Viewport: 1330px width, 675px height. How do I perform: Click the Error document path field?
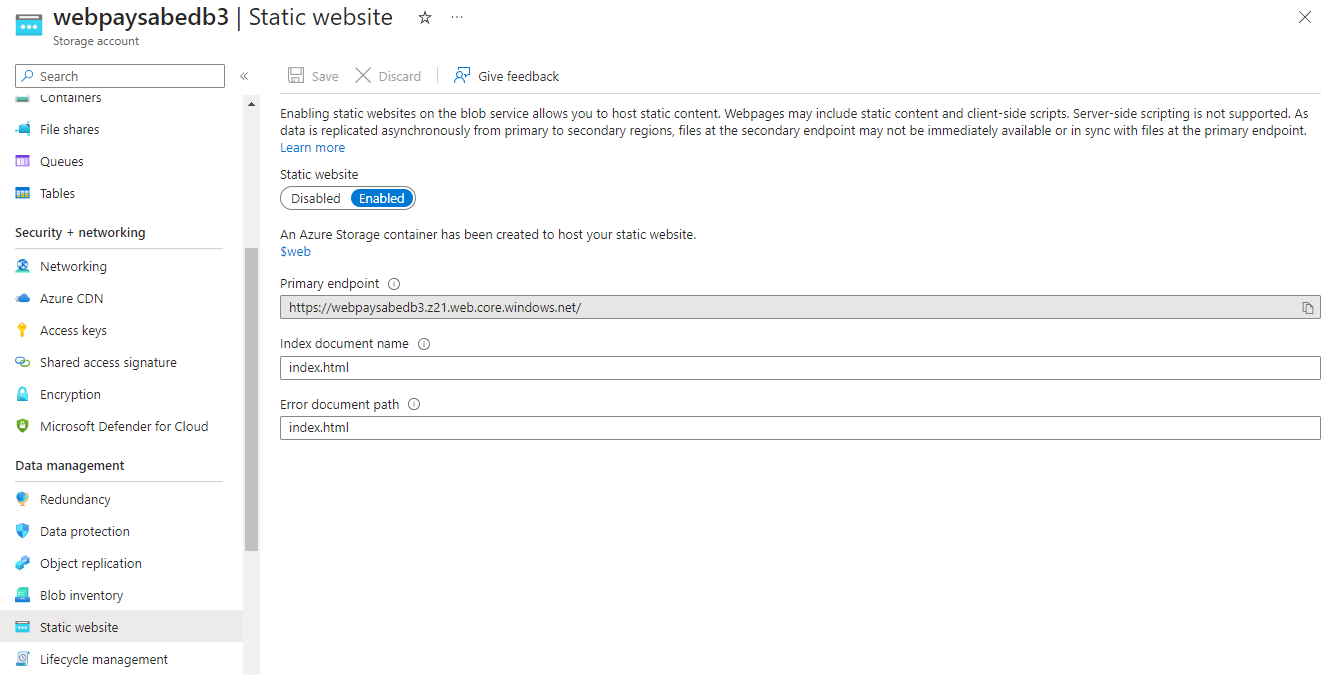[x=800, y=428]
